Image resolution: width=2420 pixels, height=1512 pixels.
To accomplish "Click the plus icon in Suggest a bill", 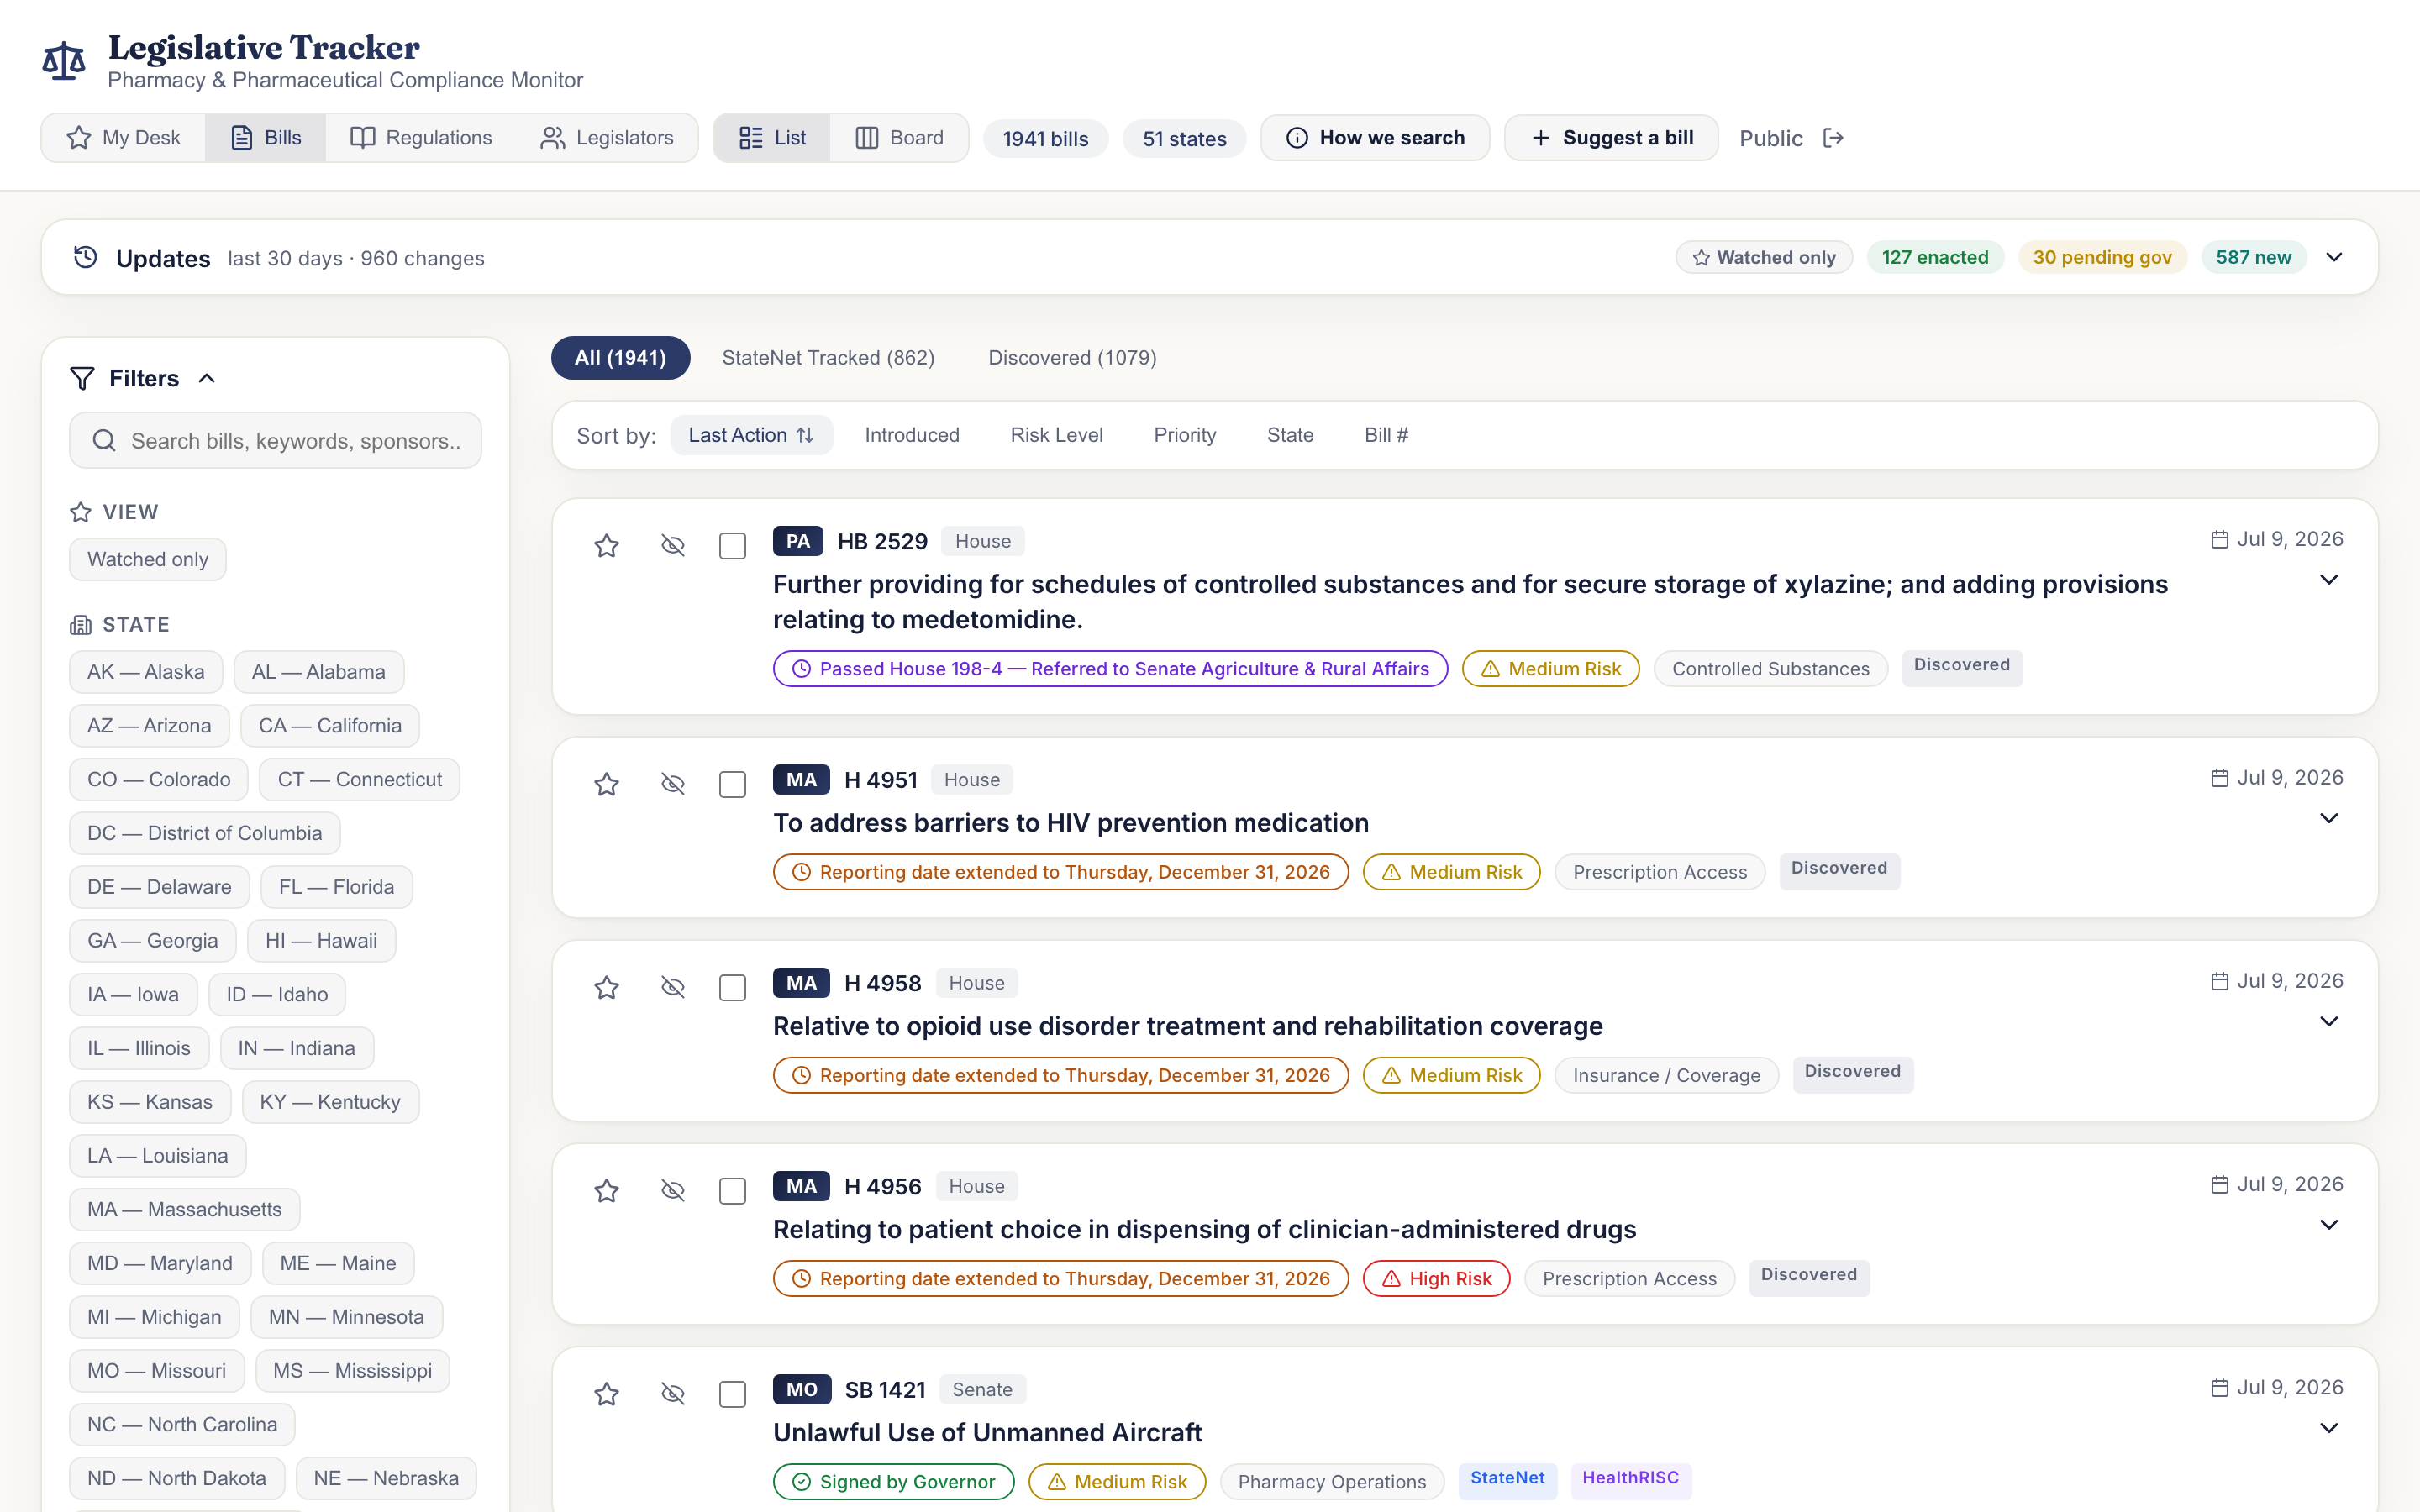I will [1541, 138].
